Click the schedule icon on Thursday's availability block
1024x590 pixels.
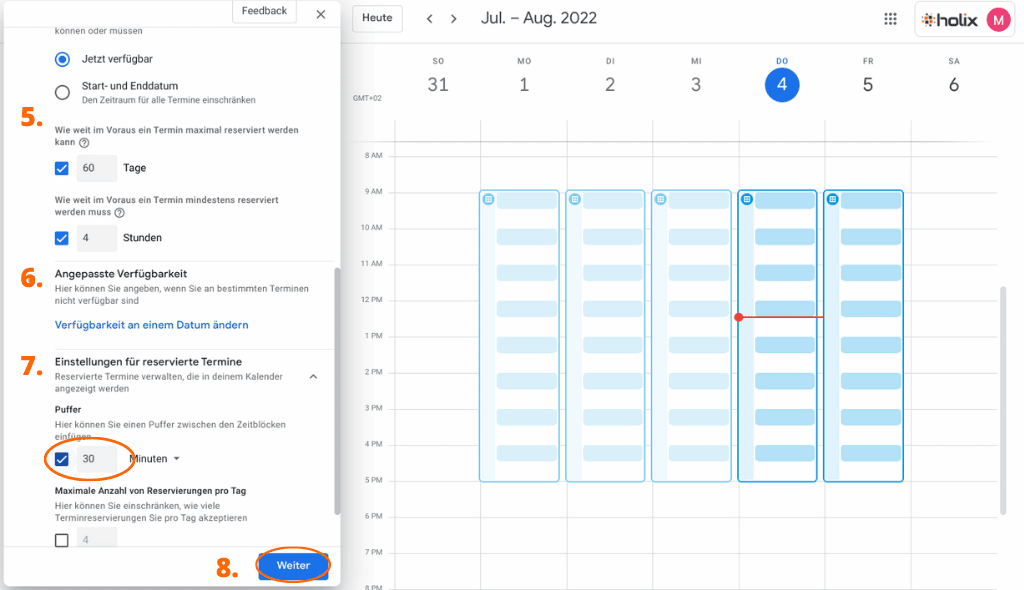[748, 198]
